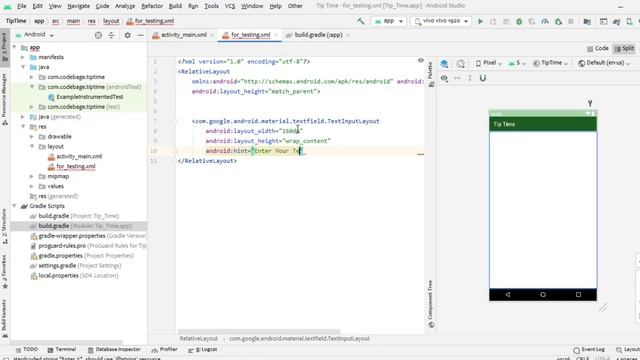Open the vivo device selector dropdown
The image size is (640, 360).
441,21
